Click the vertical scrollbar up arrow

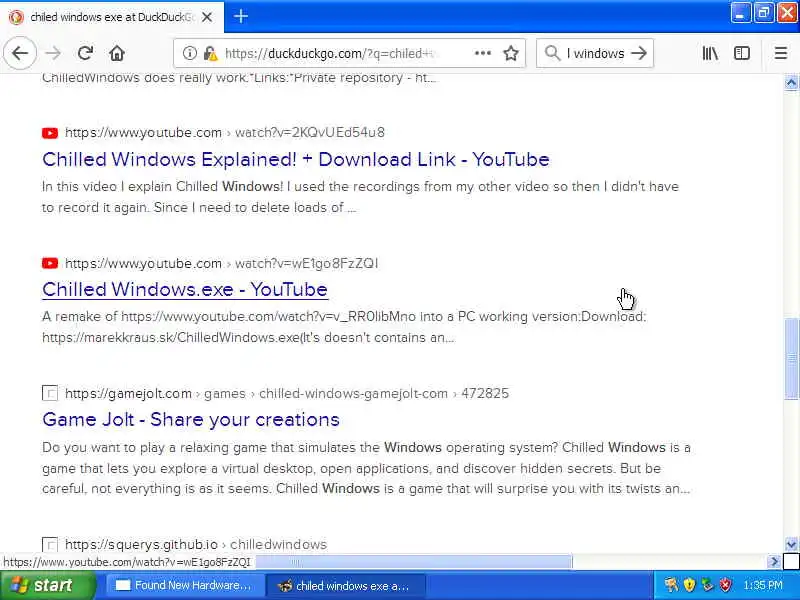(791, 83)
